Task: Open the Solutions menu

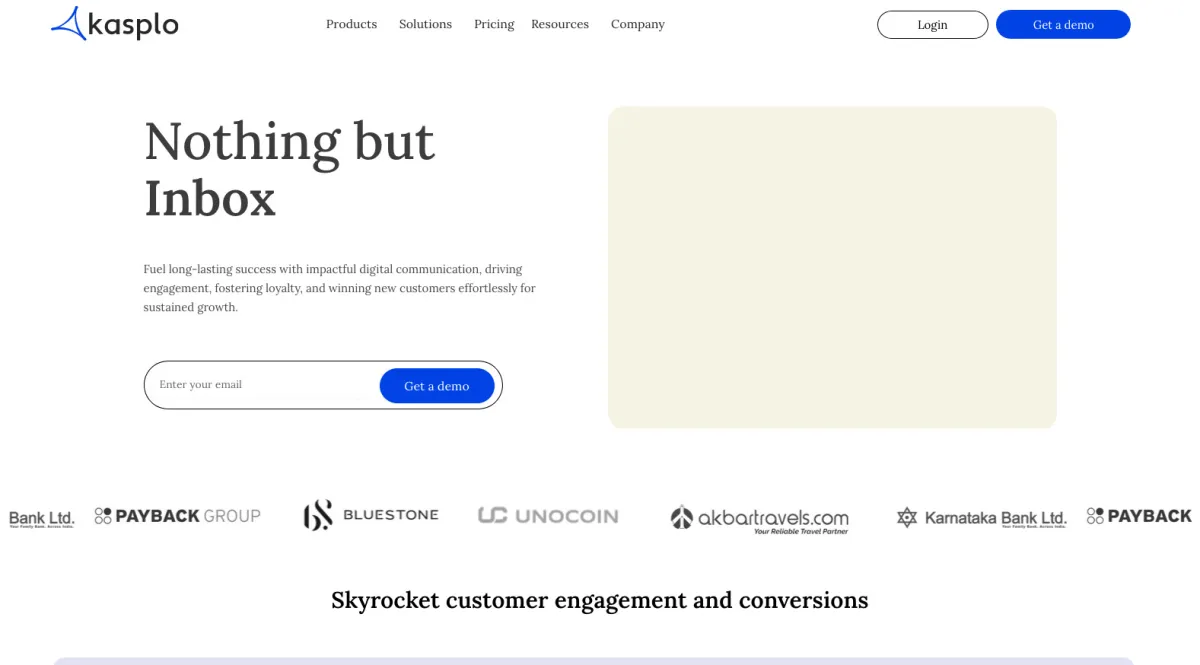Action: (x=425, y=24)
